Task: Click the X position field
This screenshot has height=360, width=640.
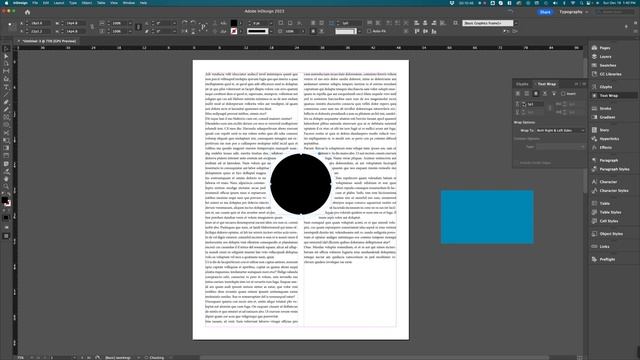Action: click(x=40, y=23)
